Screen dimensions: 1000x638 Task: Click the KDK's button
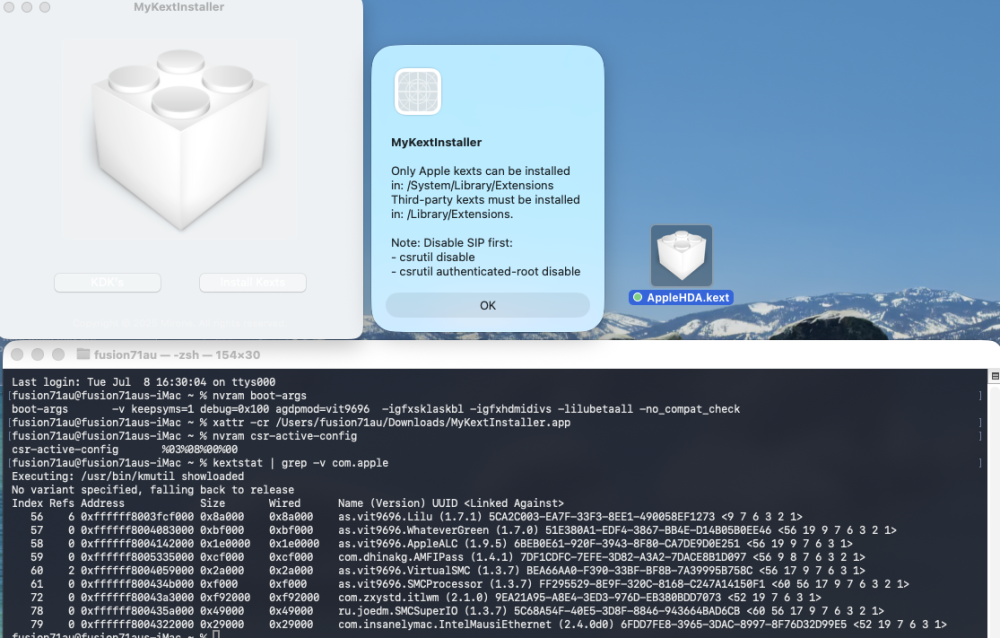point(107,282)
